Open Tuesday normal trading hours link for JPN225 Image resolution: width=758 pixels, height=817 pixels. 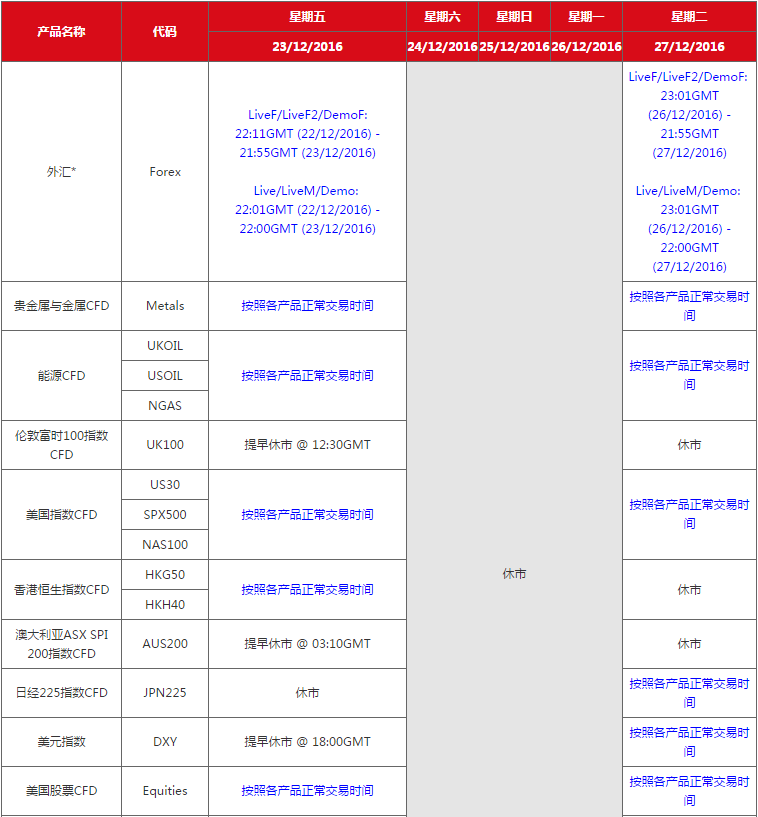click(689, 693)
